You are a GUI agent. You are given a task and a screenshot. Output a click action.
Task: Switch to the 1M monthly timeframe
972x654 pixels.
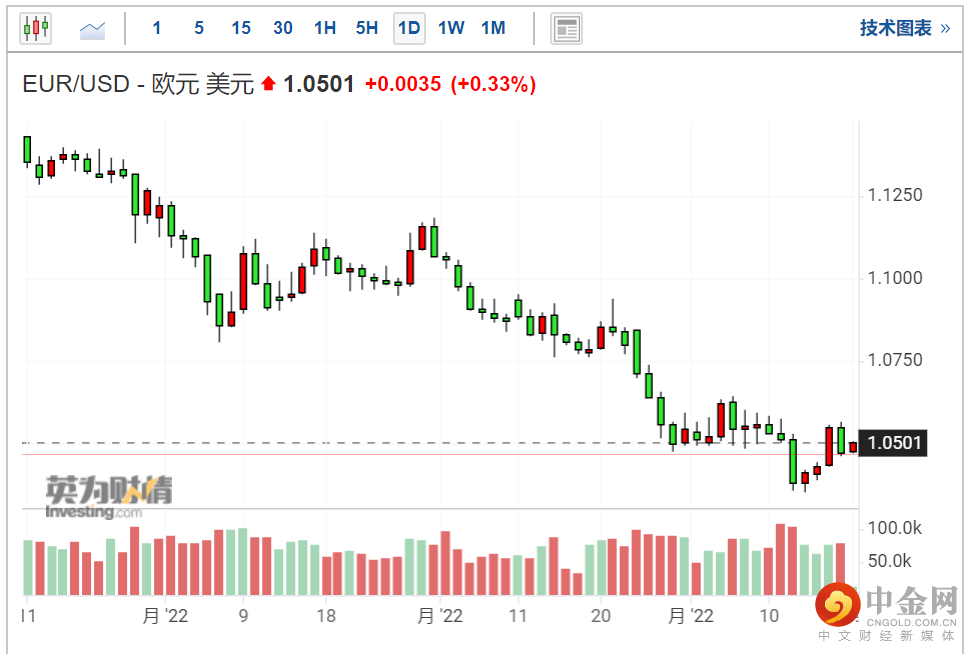[493, 28]
